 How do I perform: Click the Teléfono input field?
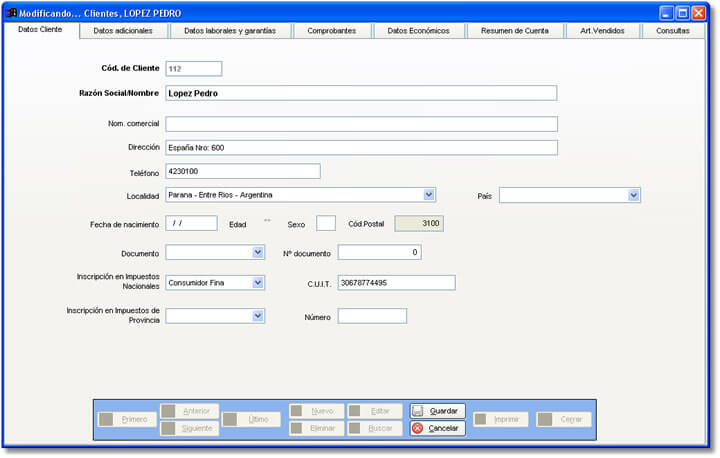tap(243, 171)
